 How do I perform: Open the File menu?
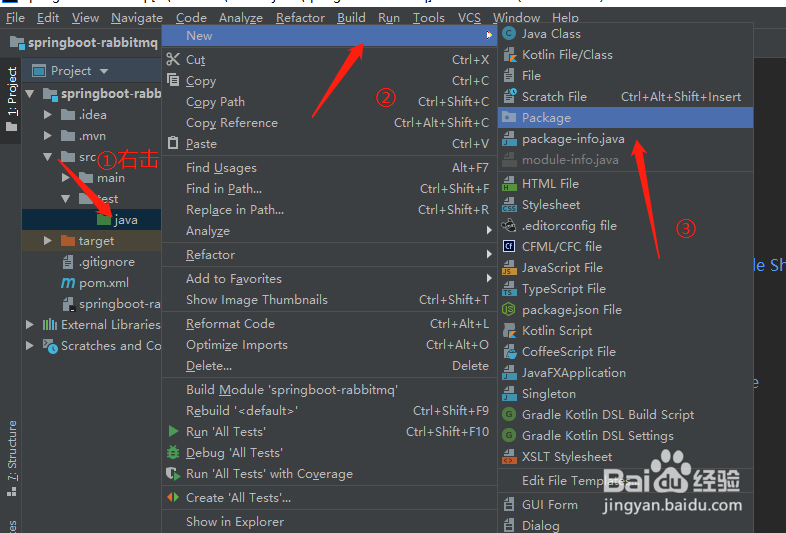point(16,18)
